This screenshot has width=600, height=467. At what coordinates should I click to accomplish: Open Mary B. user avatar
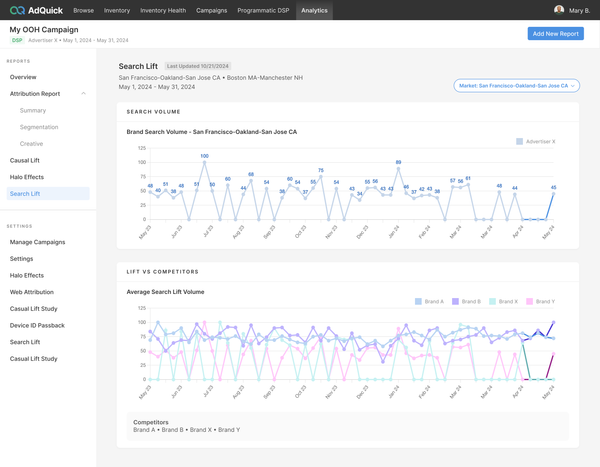[559, 10]
